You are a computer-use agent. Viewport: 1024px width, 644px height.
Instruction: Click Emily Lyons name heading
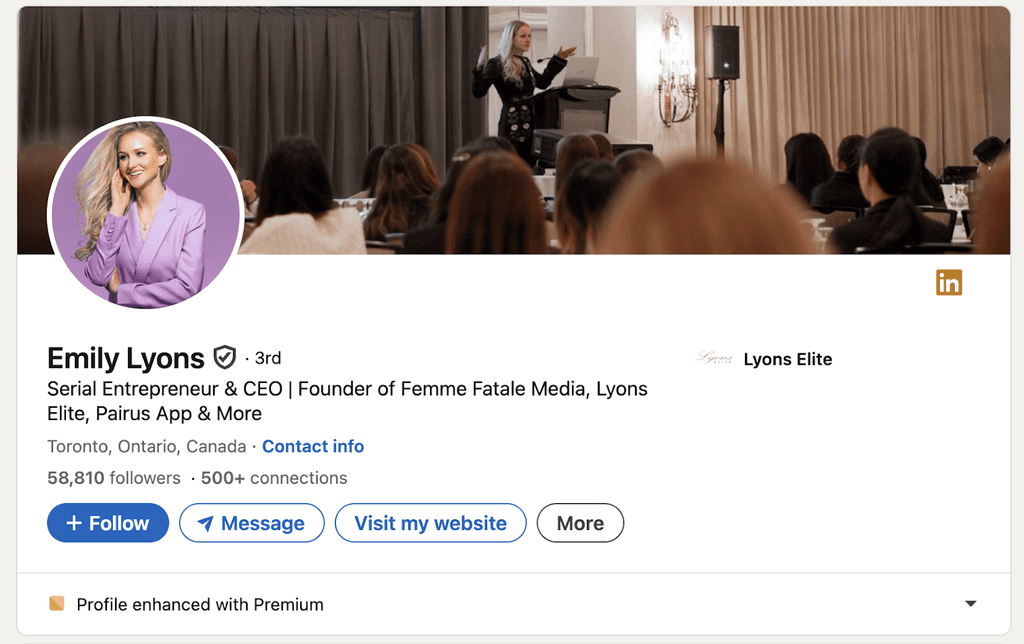click(x=125, y=358)
